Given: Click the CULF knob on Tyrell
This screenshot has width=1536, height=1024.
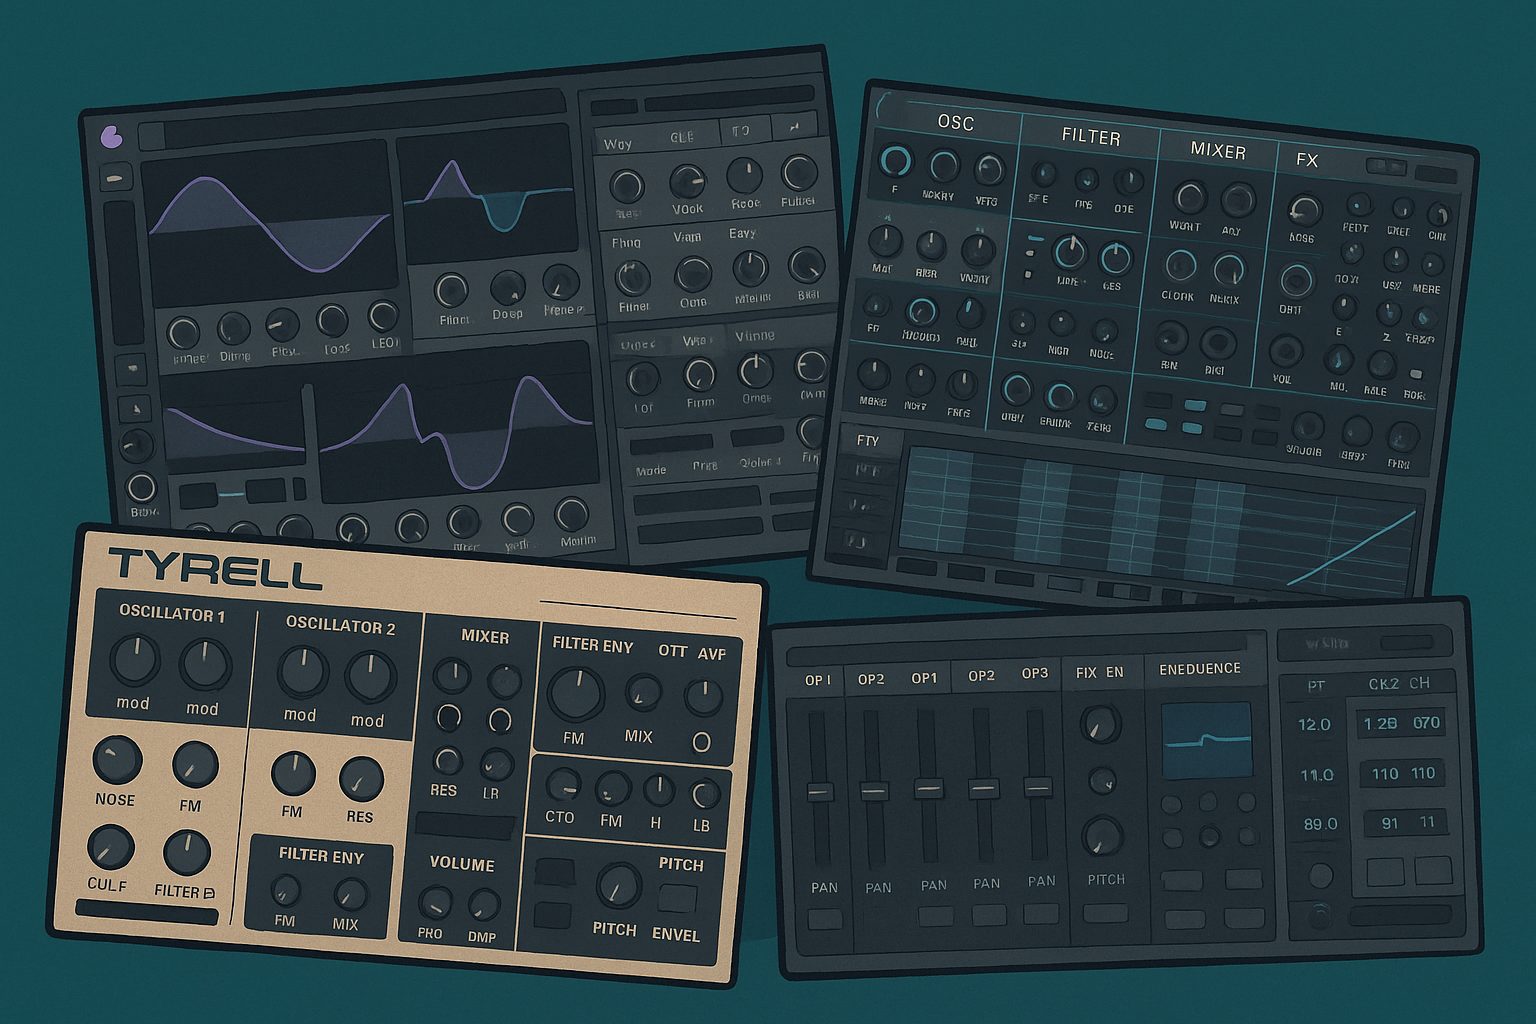Looking at the screenshot, I should click(x=109, y=847).
